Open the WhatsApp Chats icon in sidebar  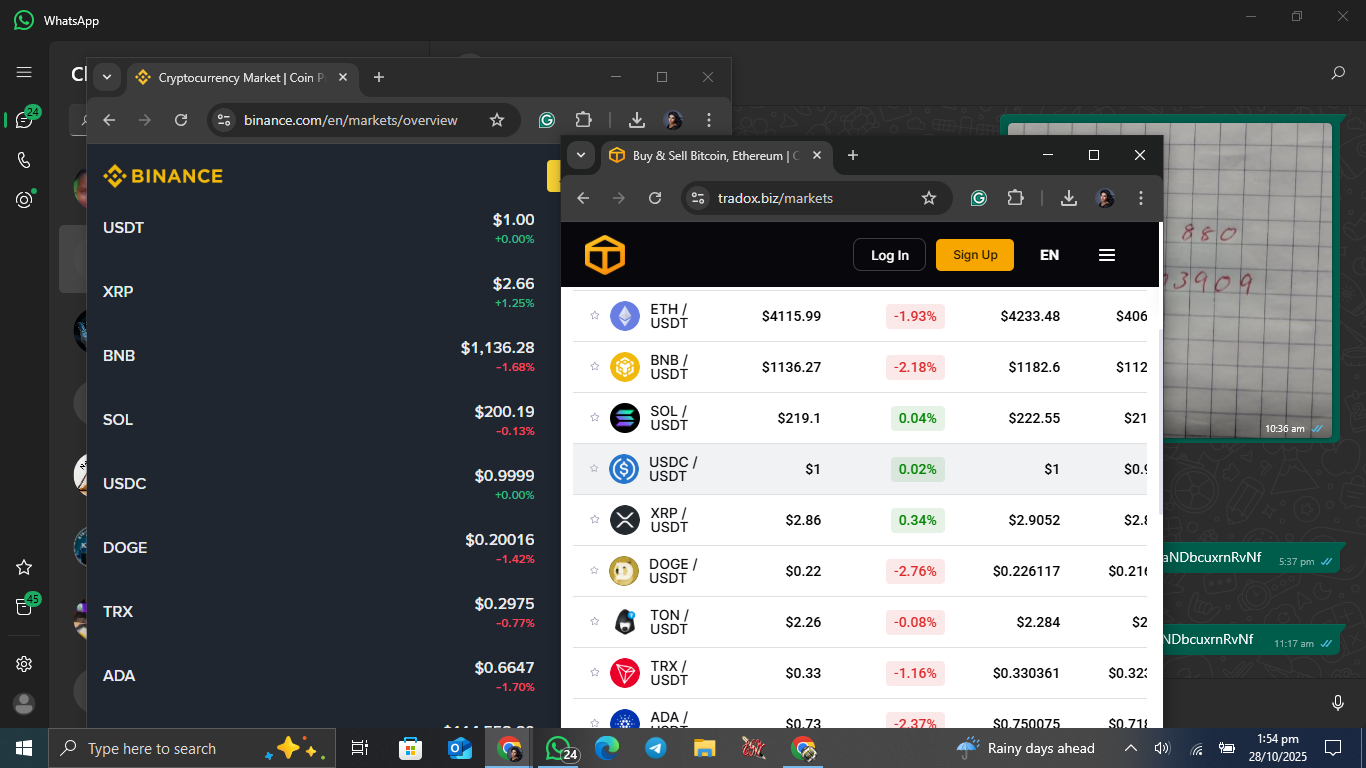click(24, 120)
